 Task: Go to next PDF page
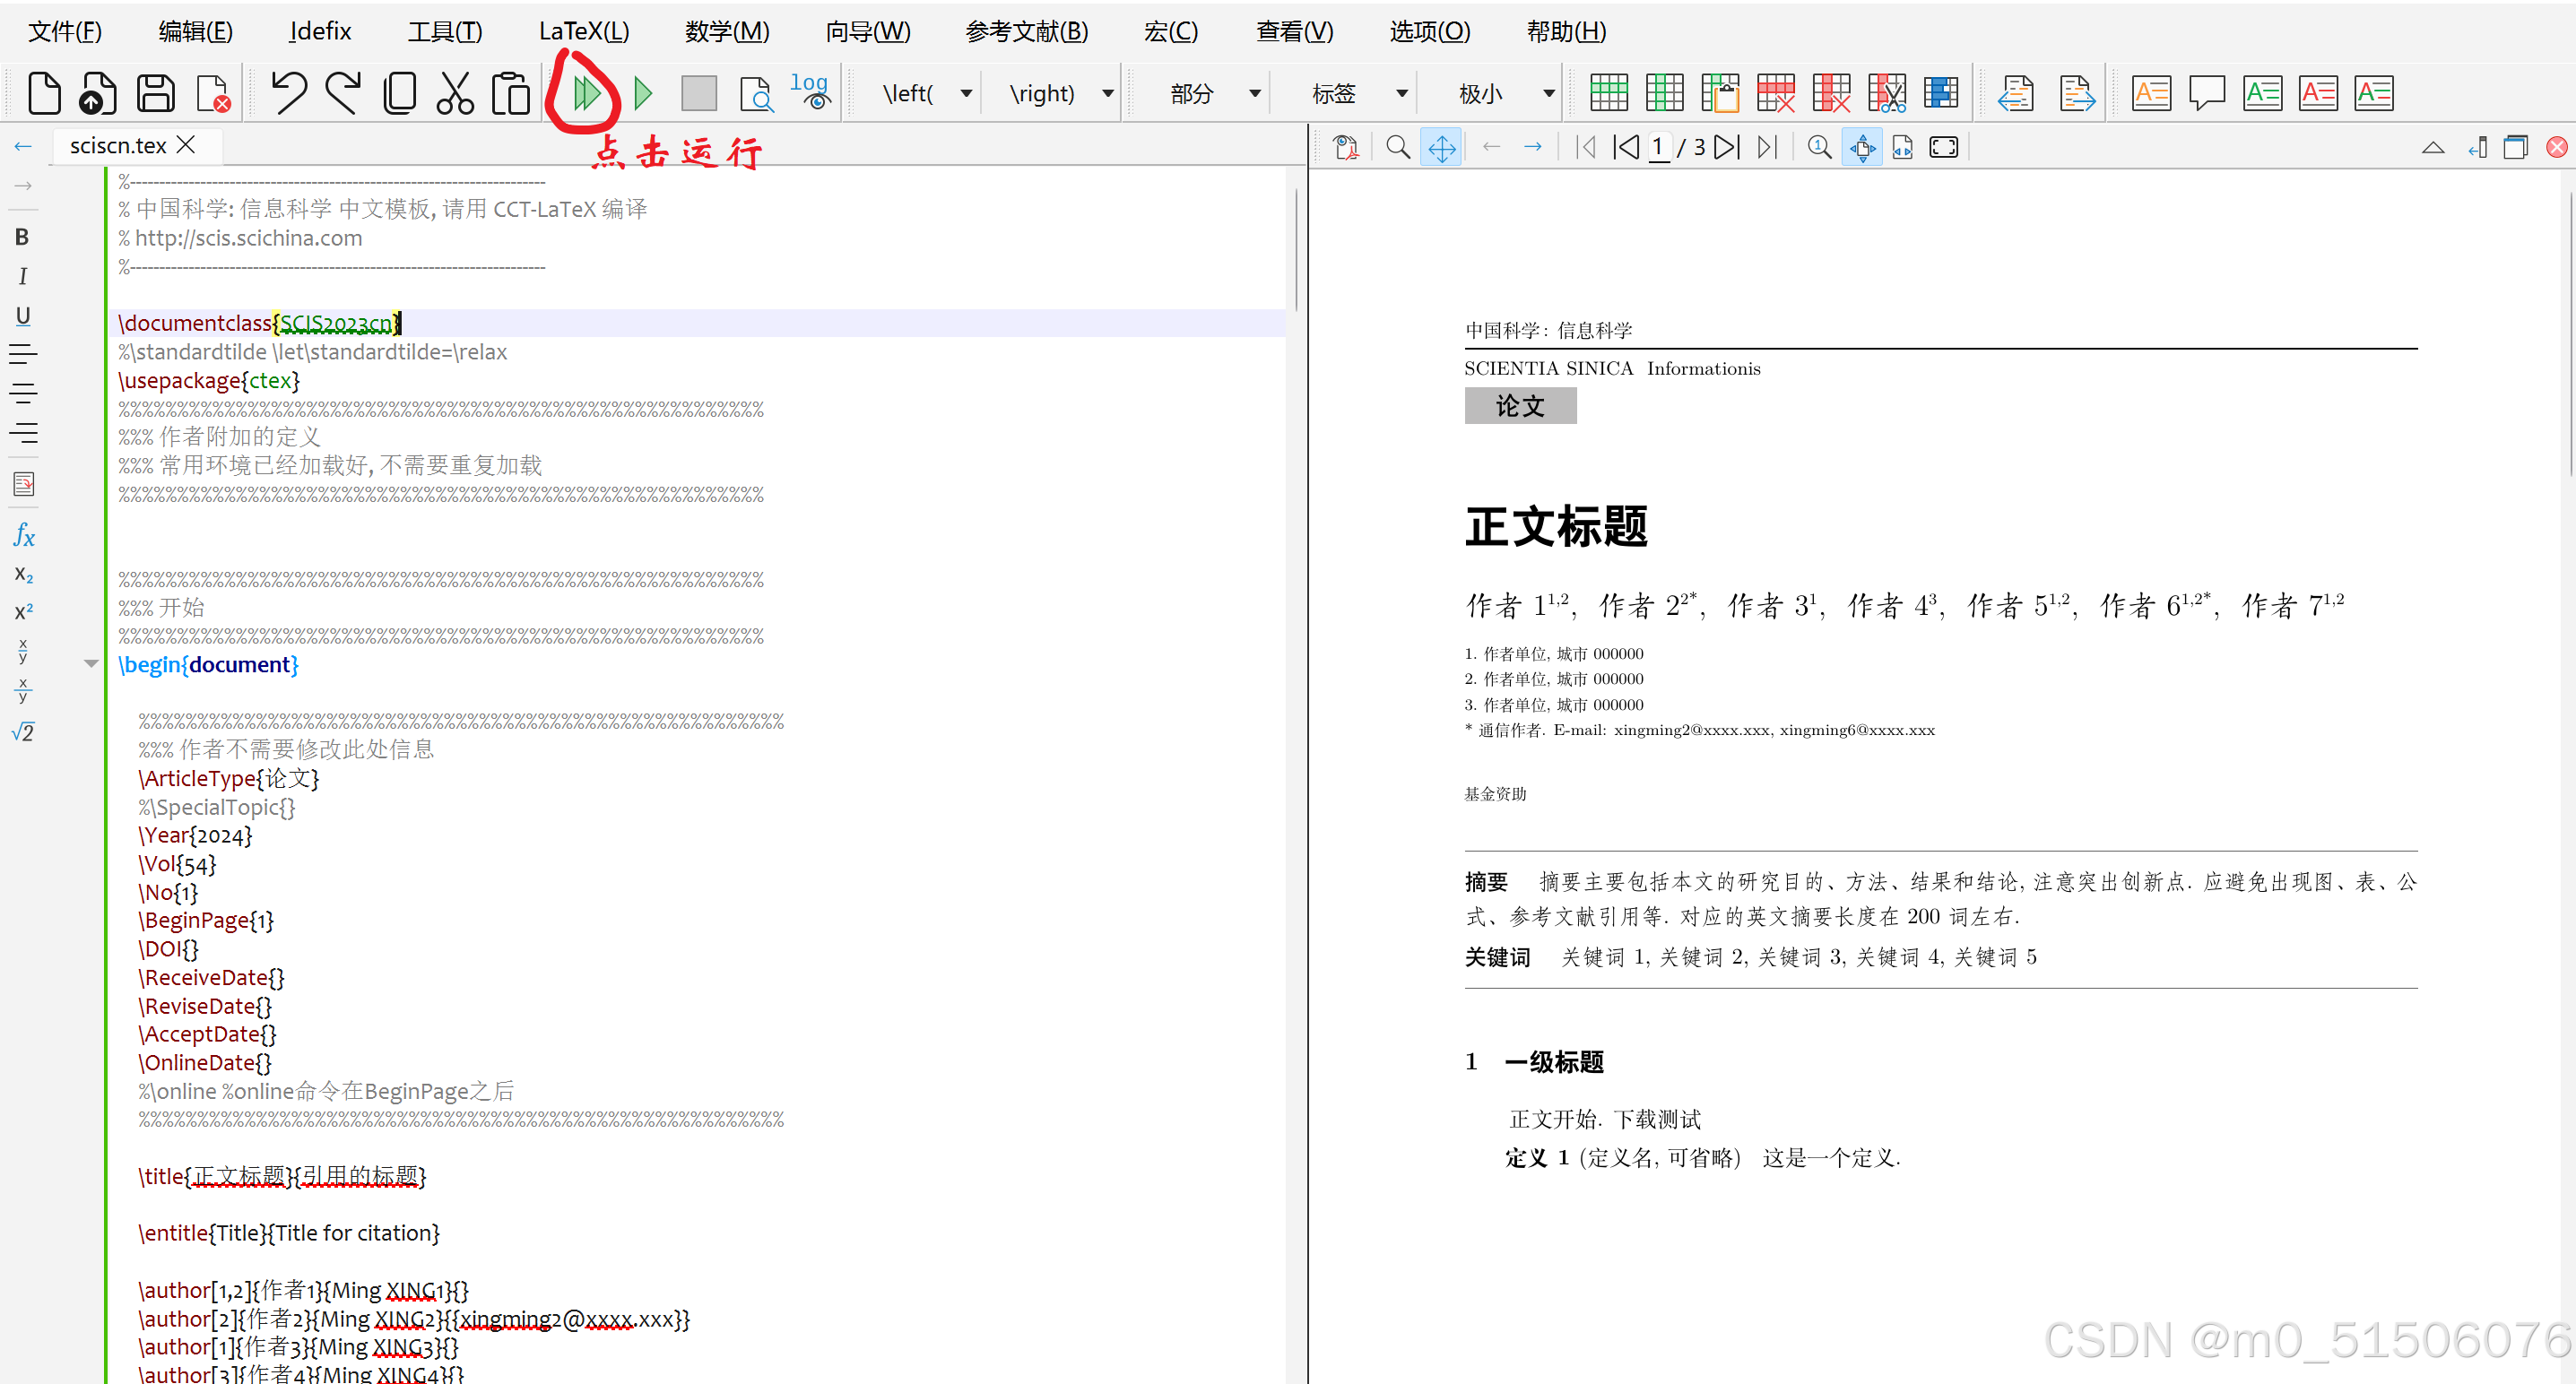(1726, 148)
